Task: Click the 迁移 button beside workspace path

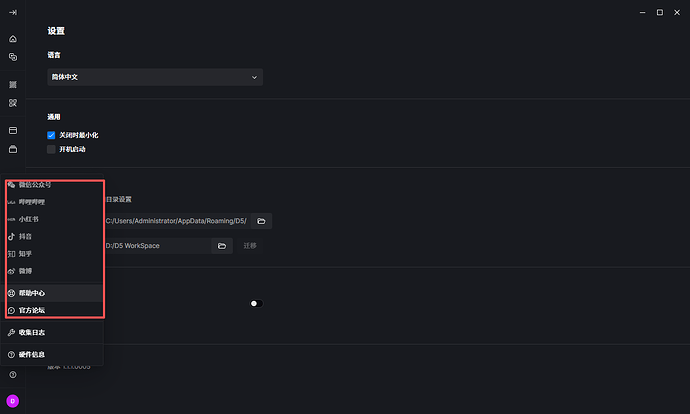Action: coord(250,245)
